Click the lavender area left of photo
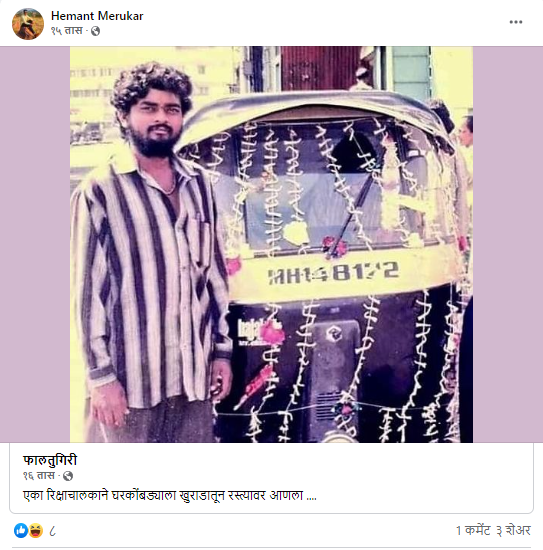The height and width of the screenshot is (550, 543). (35, 244)
